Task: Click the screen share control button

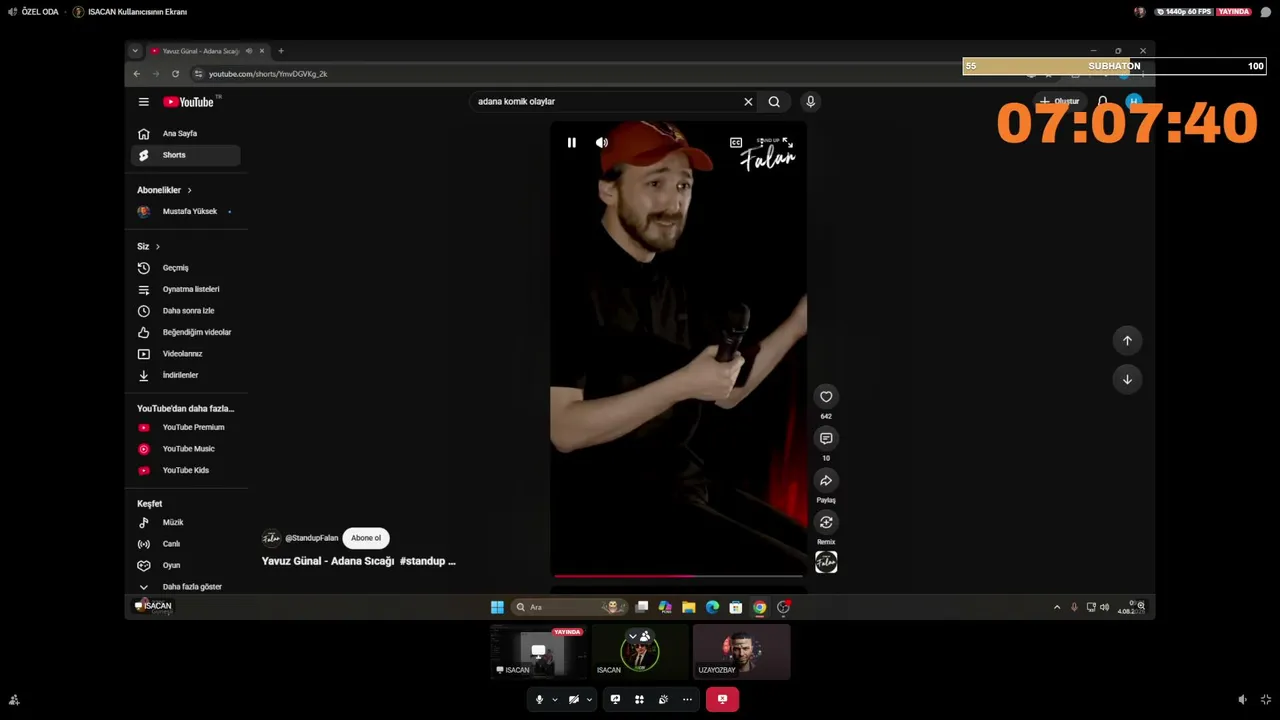Action: (x=615, y=700)
